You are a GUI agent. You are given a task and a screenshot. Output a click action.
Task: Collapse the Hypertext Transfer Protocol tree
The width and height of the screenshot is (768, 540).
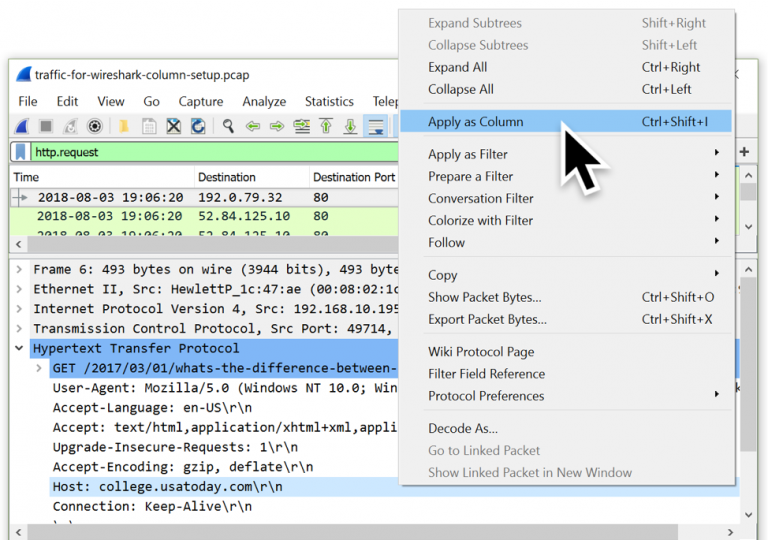click(x=19, y=349)
